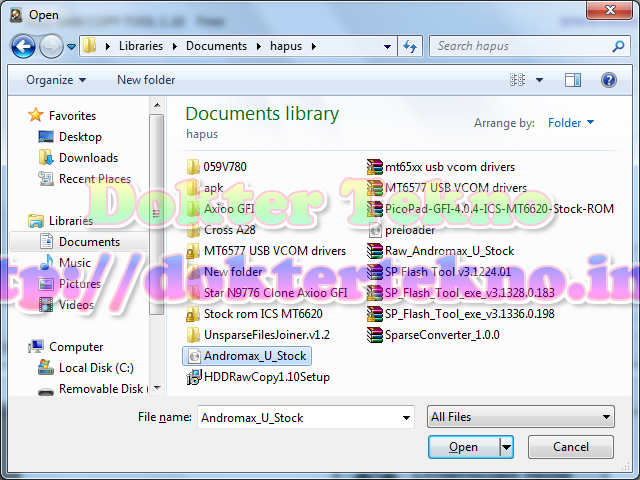
Task: Open the view options dropdown arrow
Action: click(x=539, y=80)
